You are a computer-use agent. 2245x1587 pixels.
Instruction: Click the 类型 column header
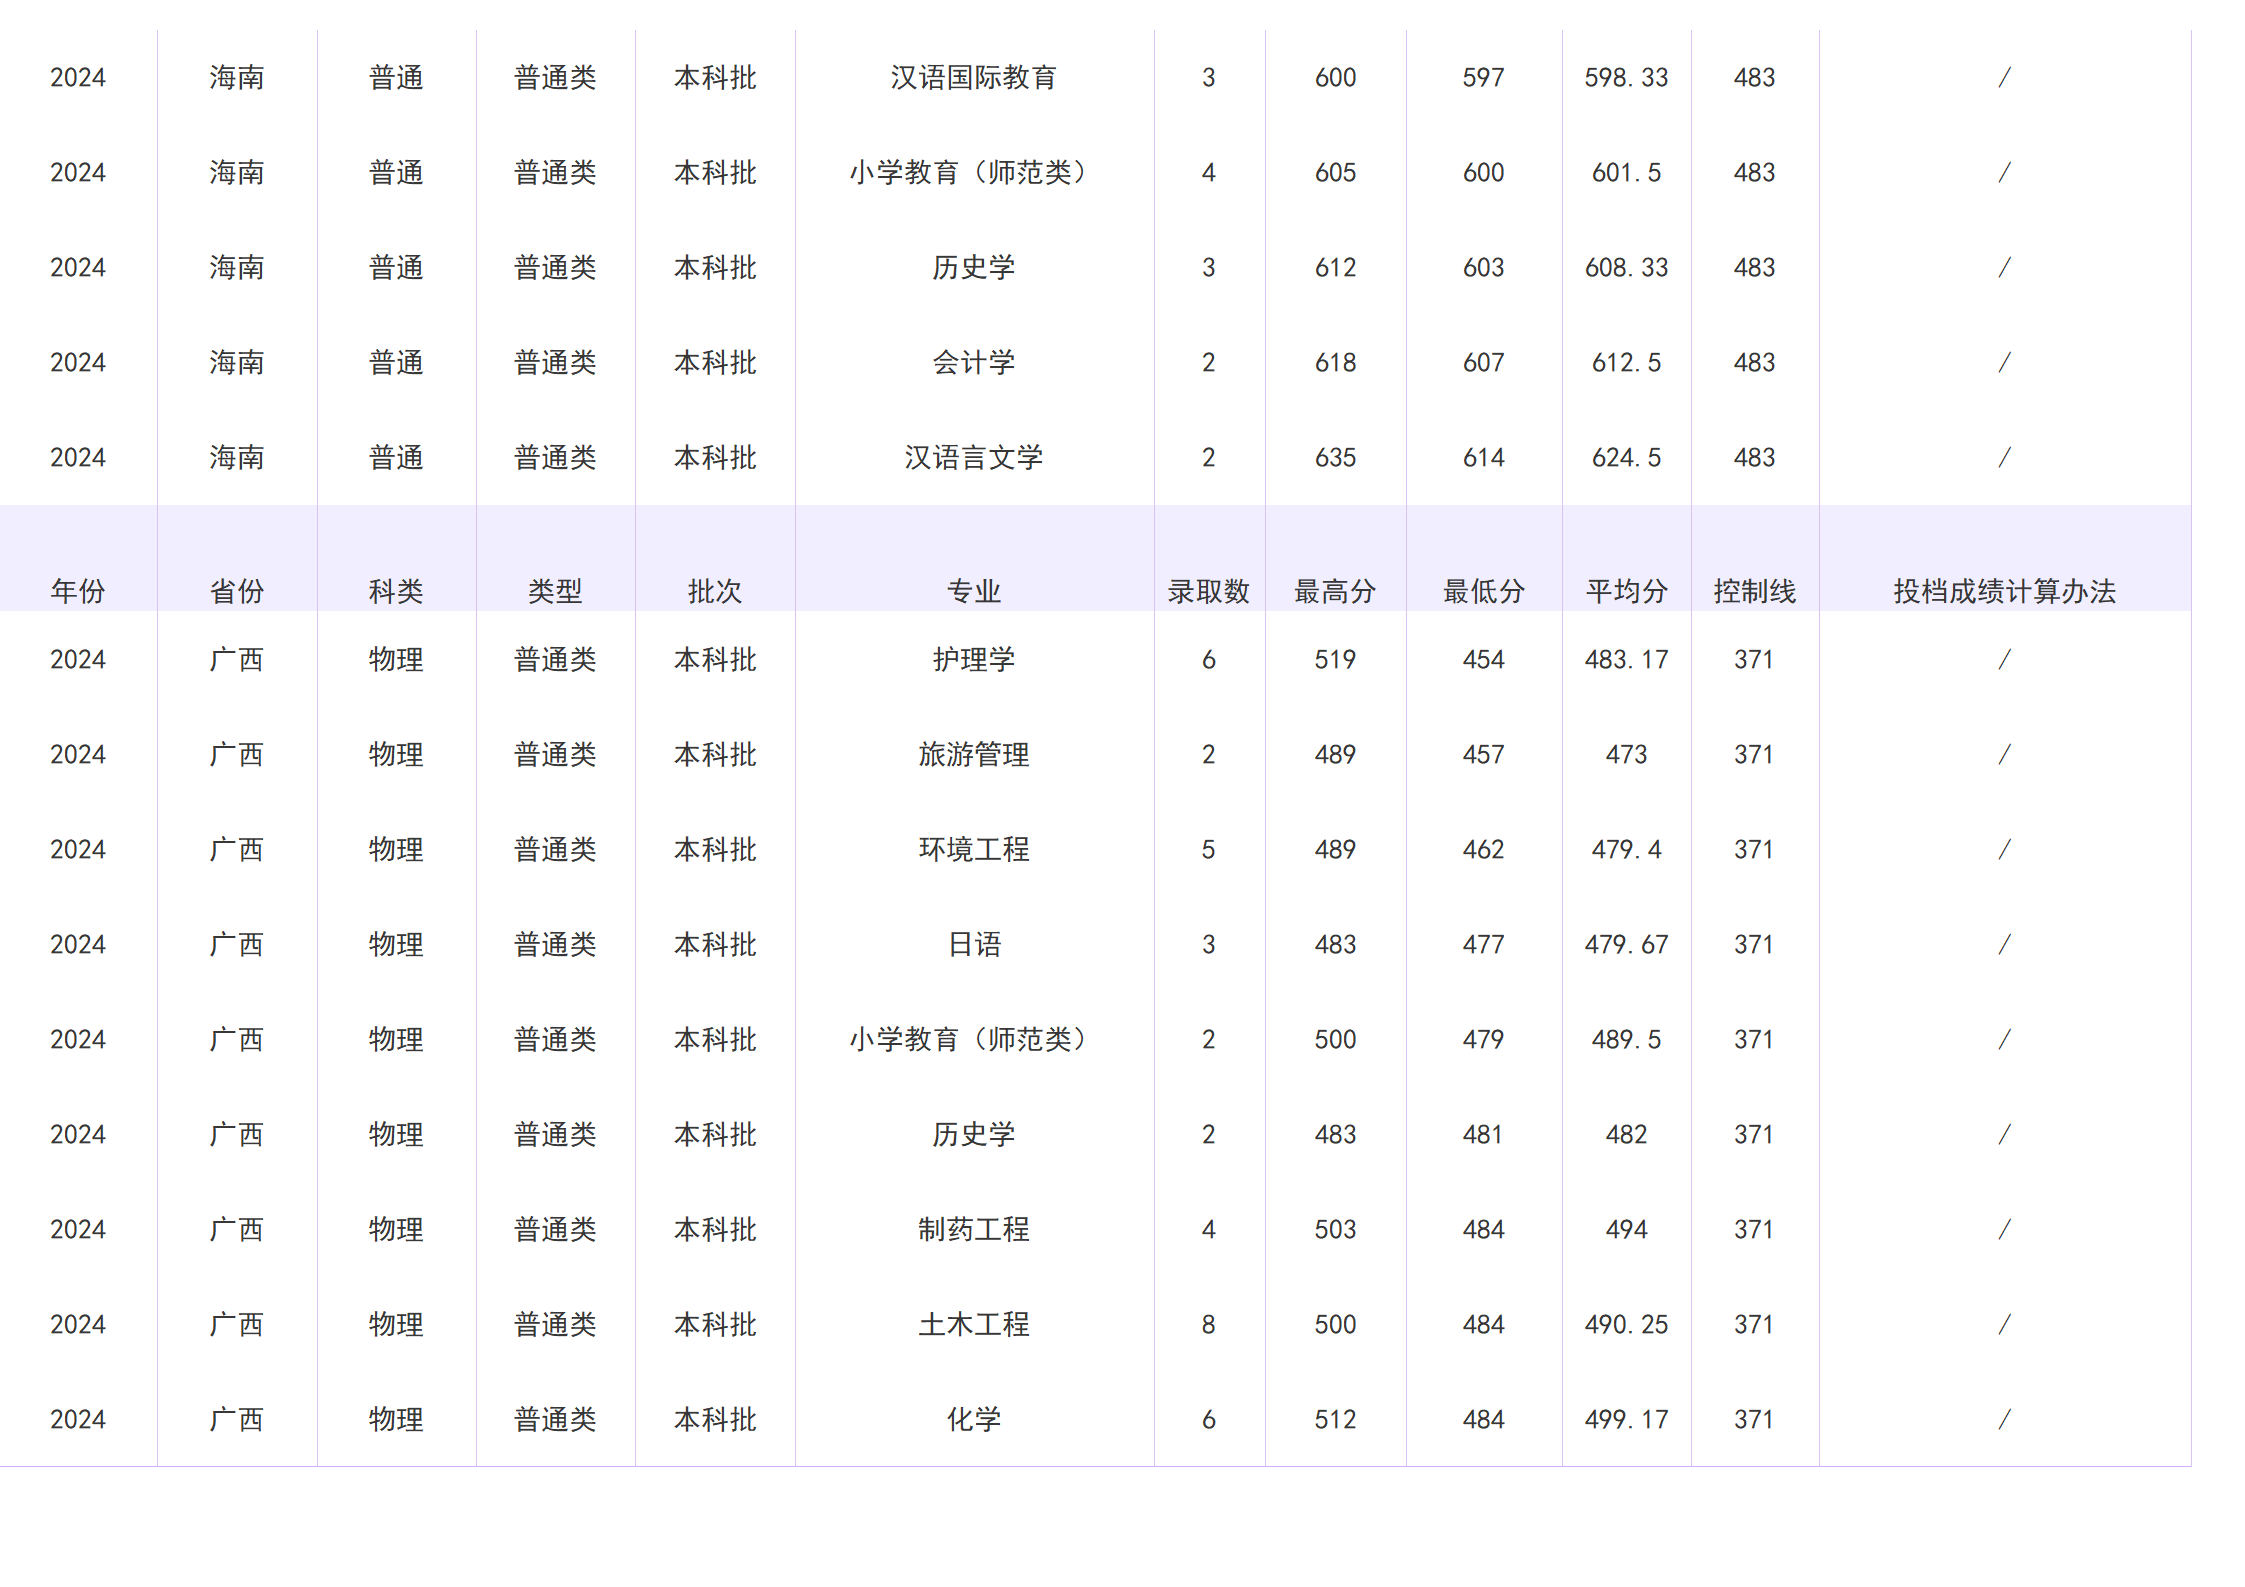555,591
